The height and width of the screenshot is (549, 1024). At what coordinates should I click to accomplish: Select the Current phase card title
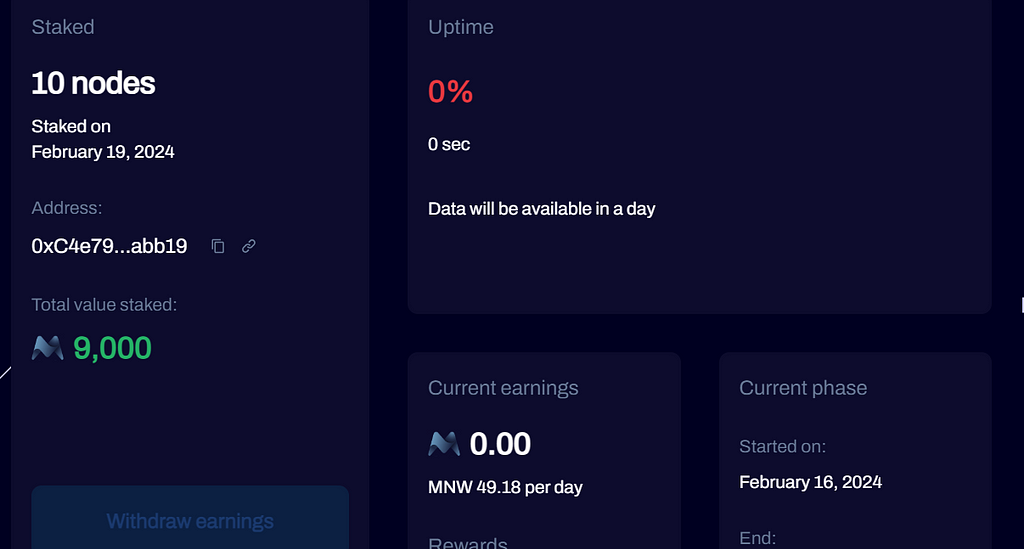(803, 388)
